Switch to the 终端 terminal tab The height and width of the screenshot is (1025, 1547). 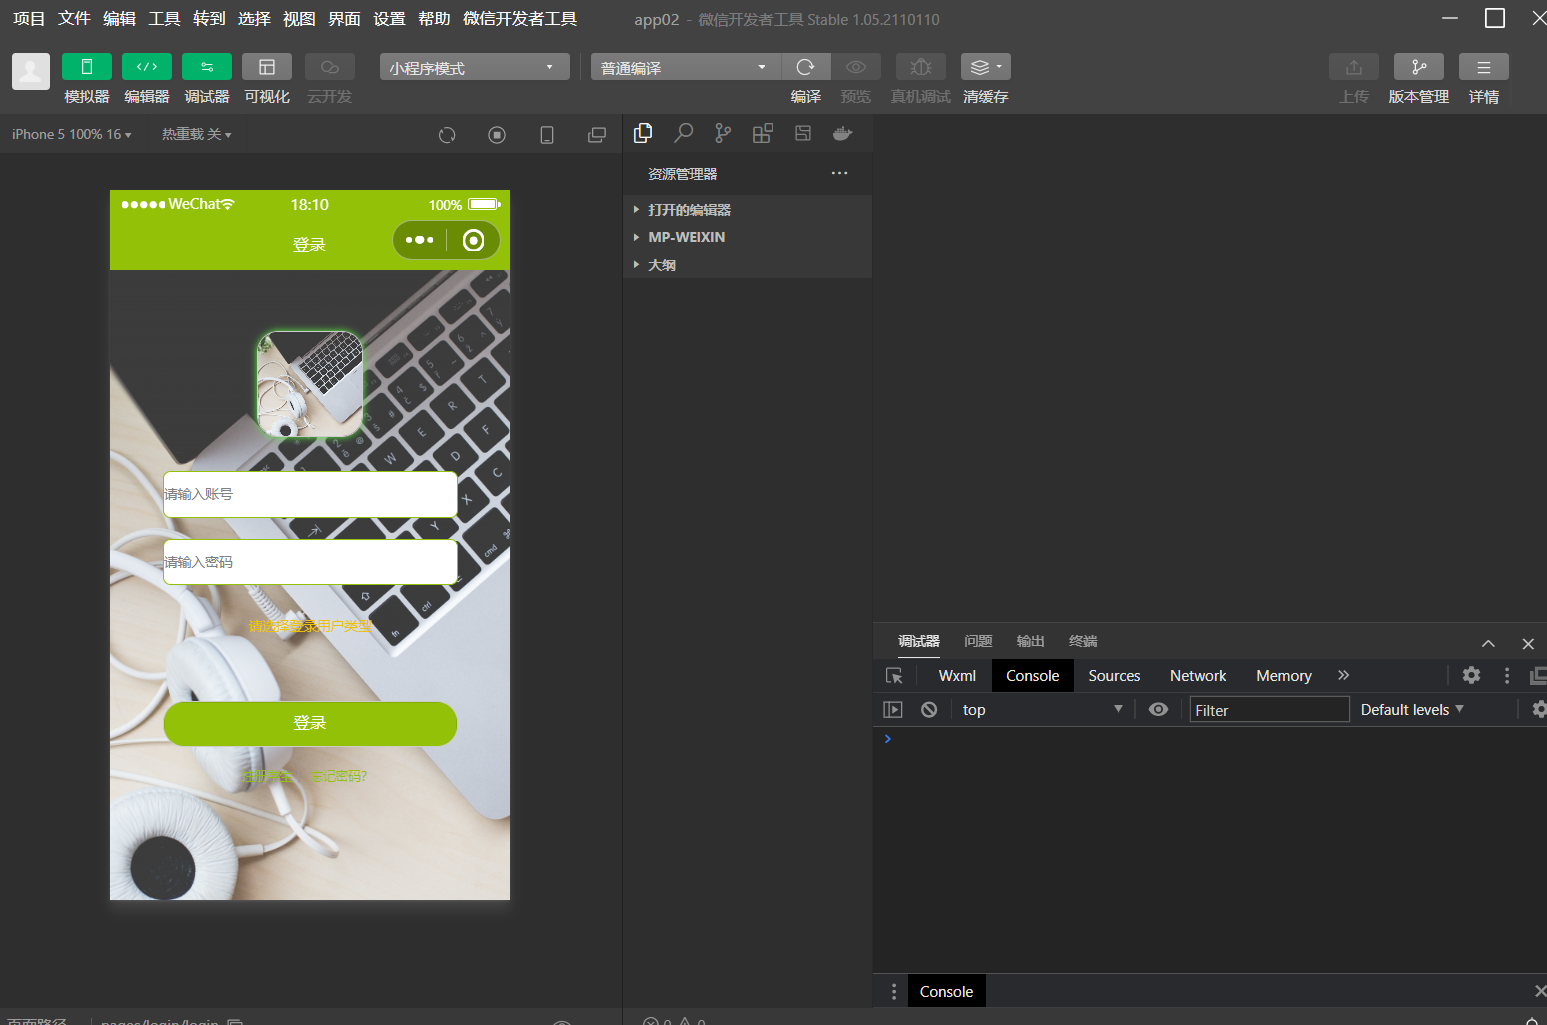tap(1082, 641)
